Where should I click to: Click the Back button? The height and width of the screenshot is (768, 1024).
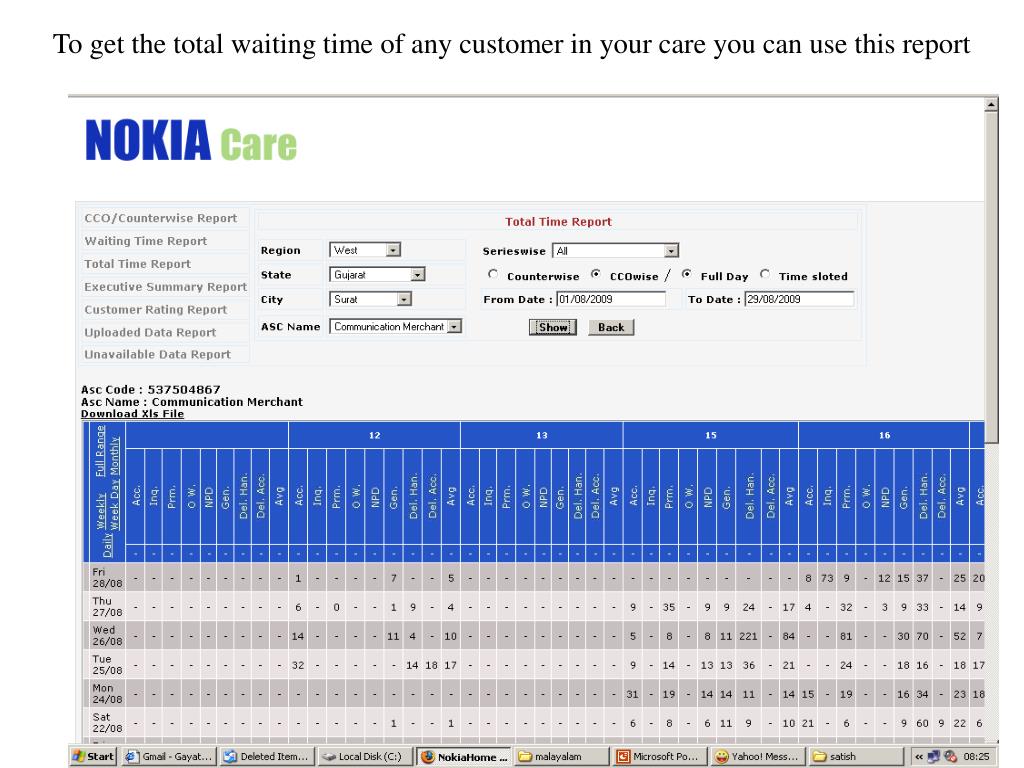coord(611,327)
